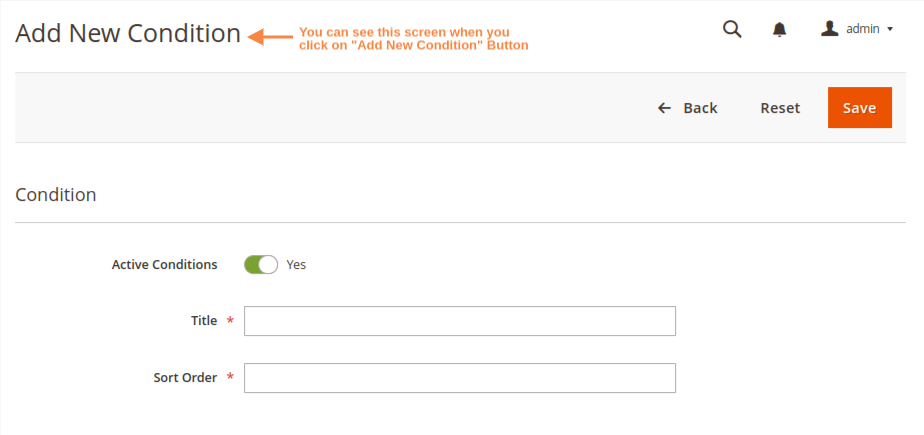The image size is (924, 435).
Task: Open the admin search magnifier icon
Action: click(x=732, y=29)
